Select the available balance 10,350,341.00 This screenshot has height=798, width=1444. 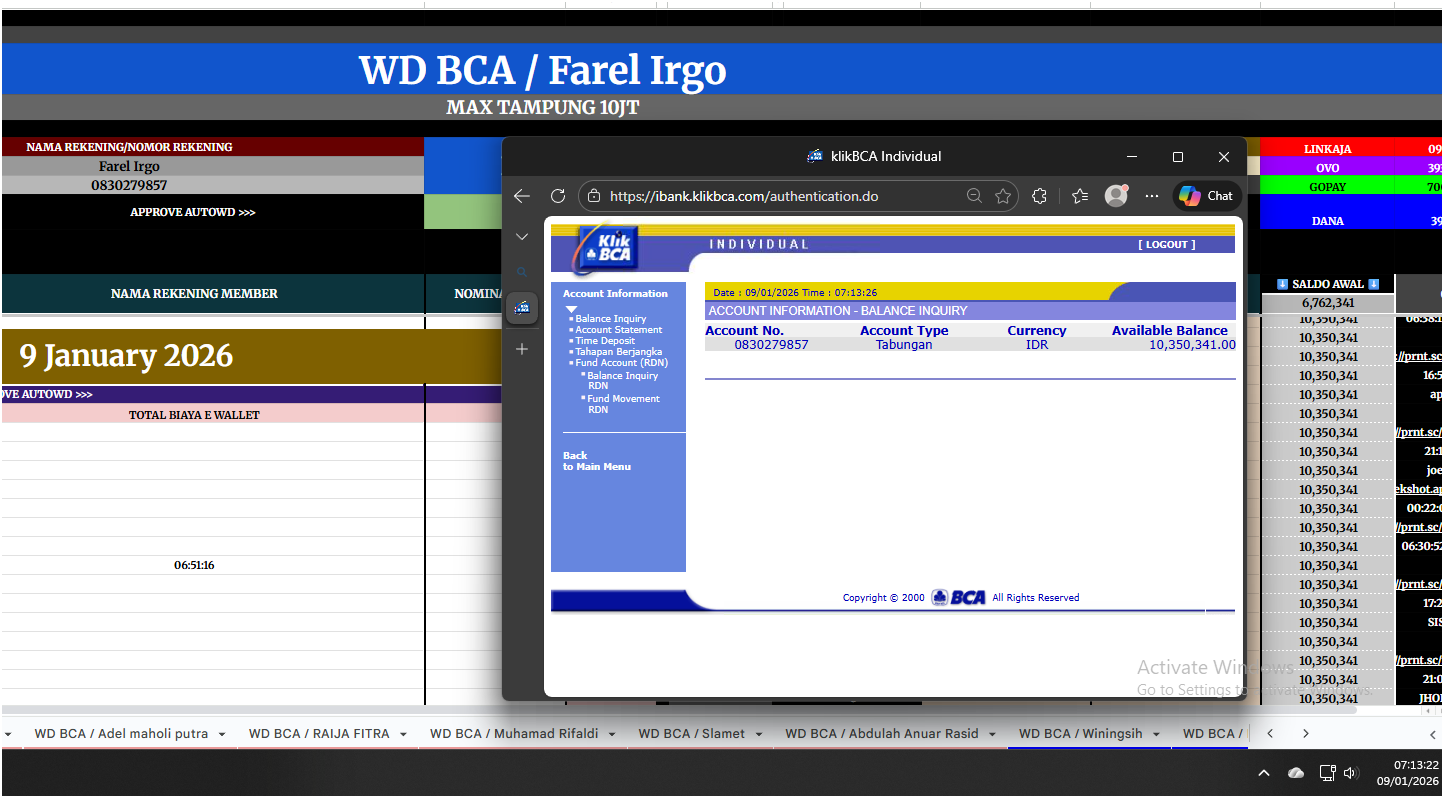(x=1192, y=345)
